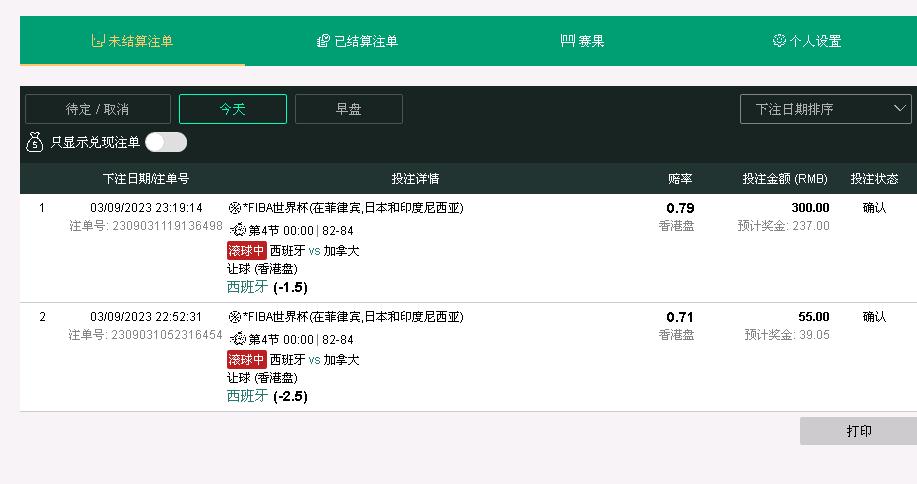
Task: Click the 滚球中 badge on bet 2
Action: coord(247,359)
